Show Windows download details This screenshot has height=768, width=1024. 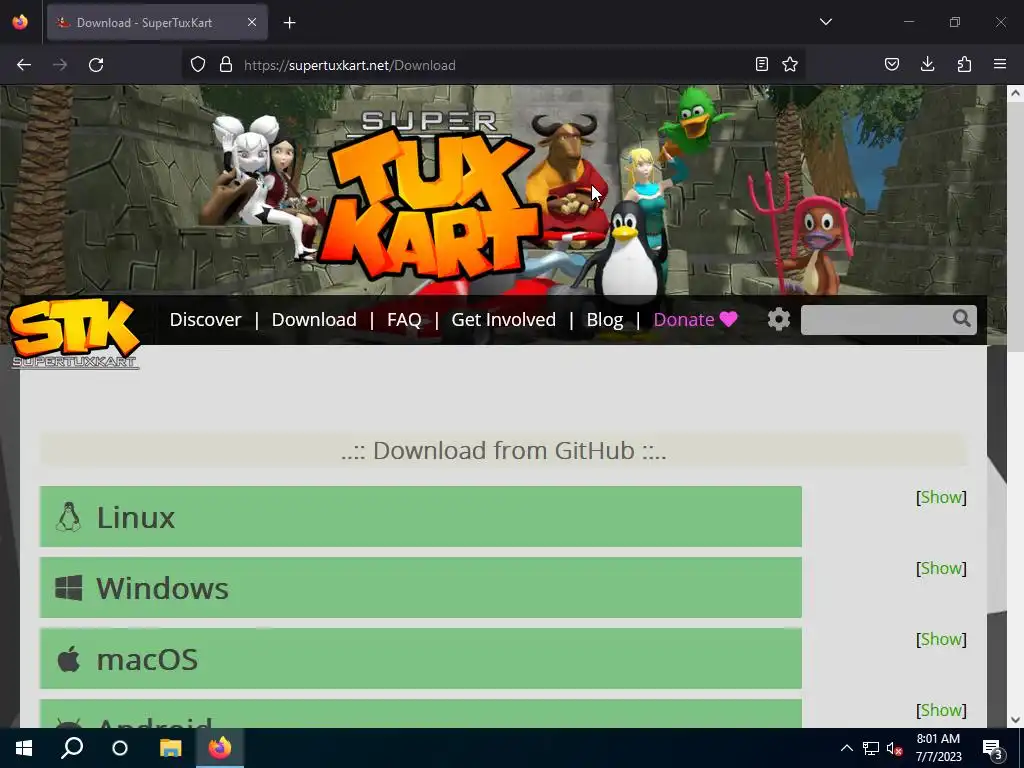tap(941, 568)
